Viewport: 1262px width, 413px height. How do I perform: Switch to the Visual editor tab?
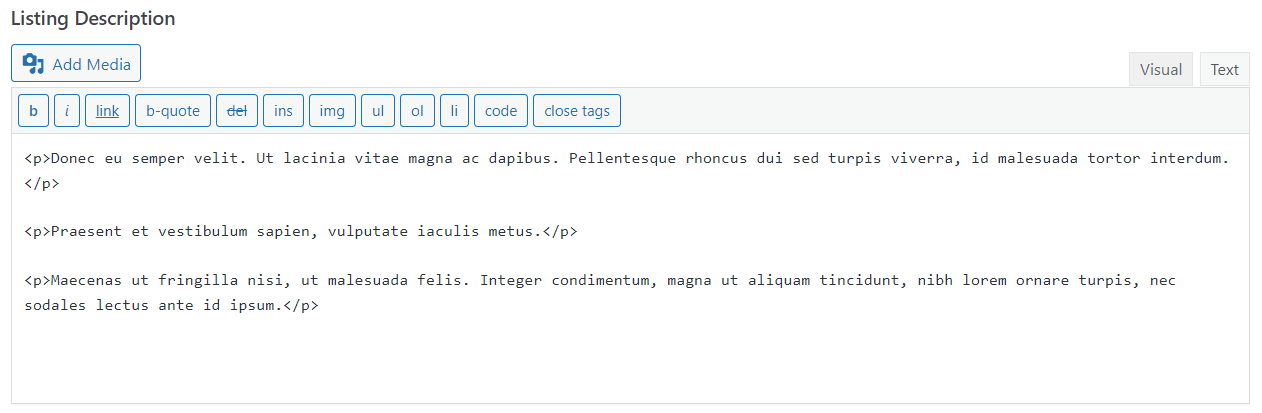tap(1161, 70)
